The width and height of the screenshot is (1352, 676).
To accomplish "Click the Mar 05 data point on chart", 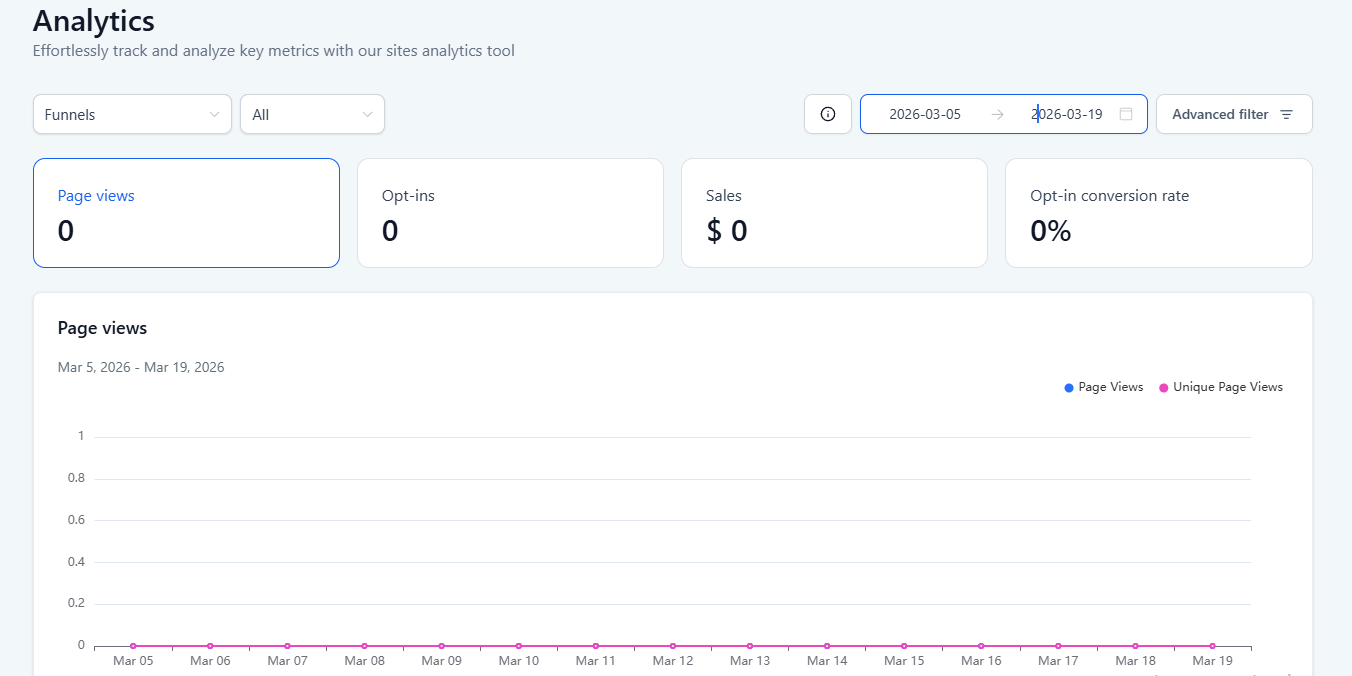I will pos(133,646).
